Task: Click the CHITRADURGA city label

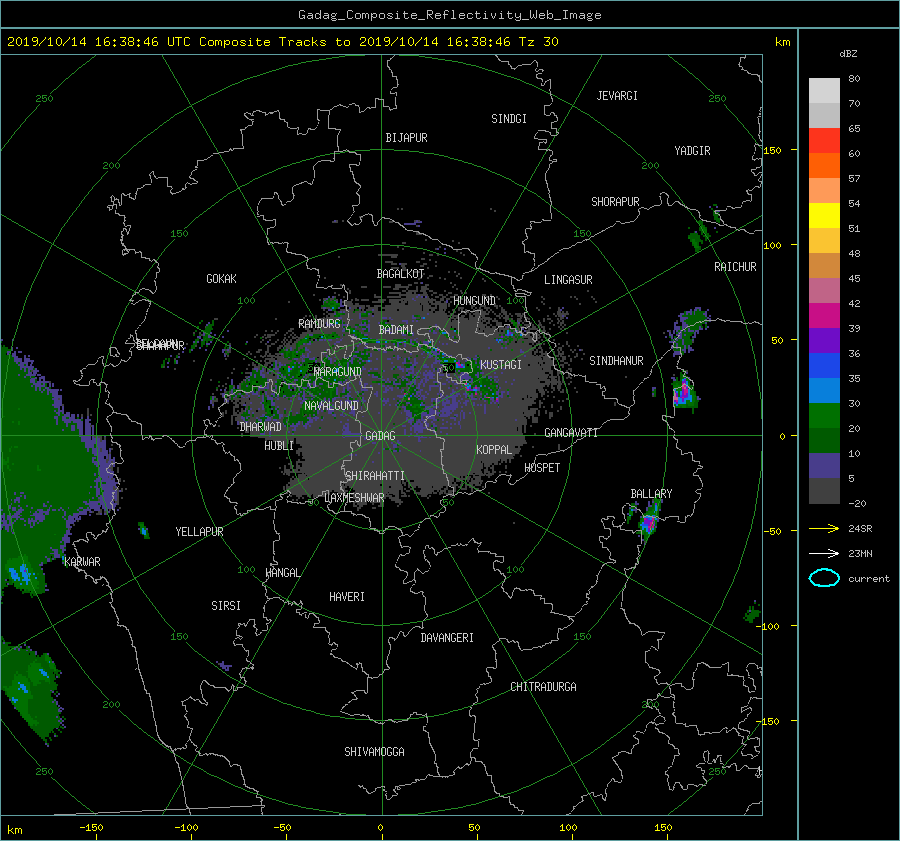Action: (x=543, y=687)
